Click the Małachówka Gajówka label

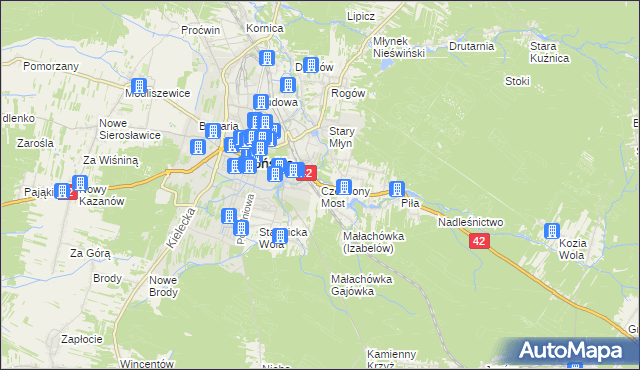(x=361, y=285)
